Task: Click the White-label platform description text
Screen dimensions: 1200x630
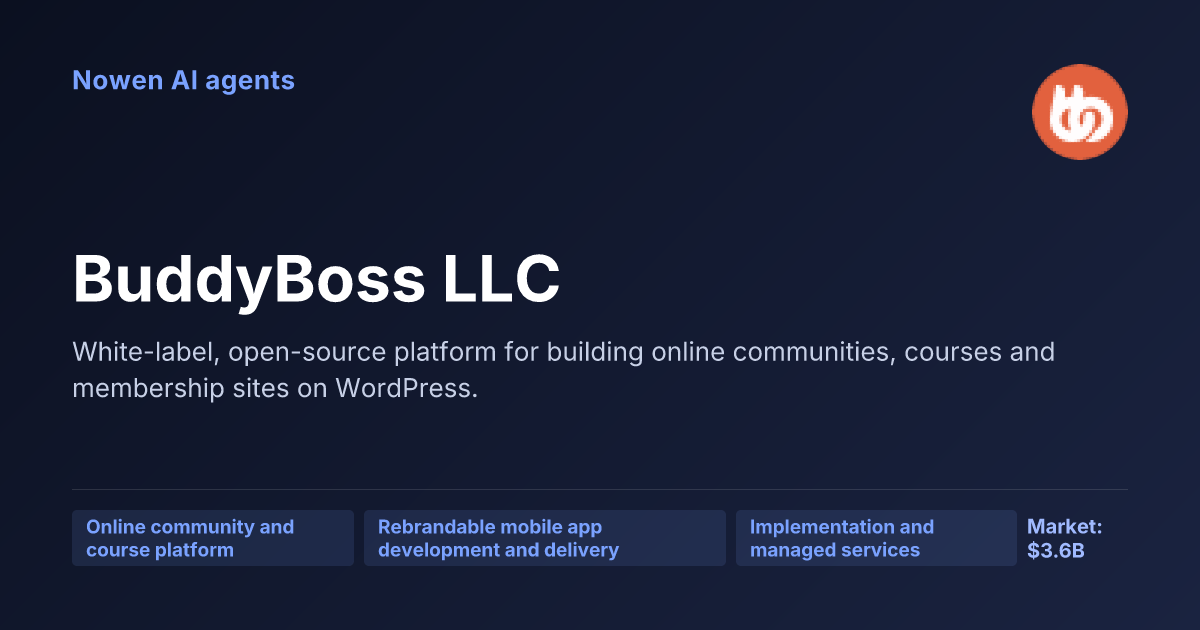Action: click(563, 370)
